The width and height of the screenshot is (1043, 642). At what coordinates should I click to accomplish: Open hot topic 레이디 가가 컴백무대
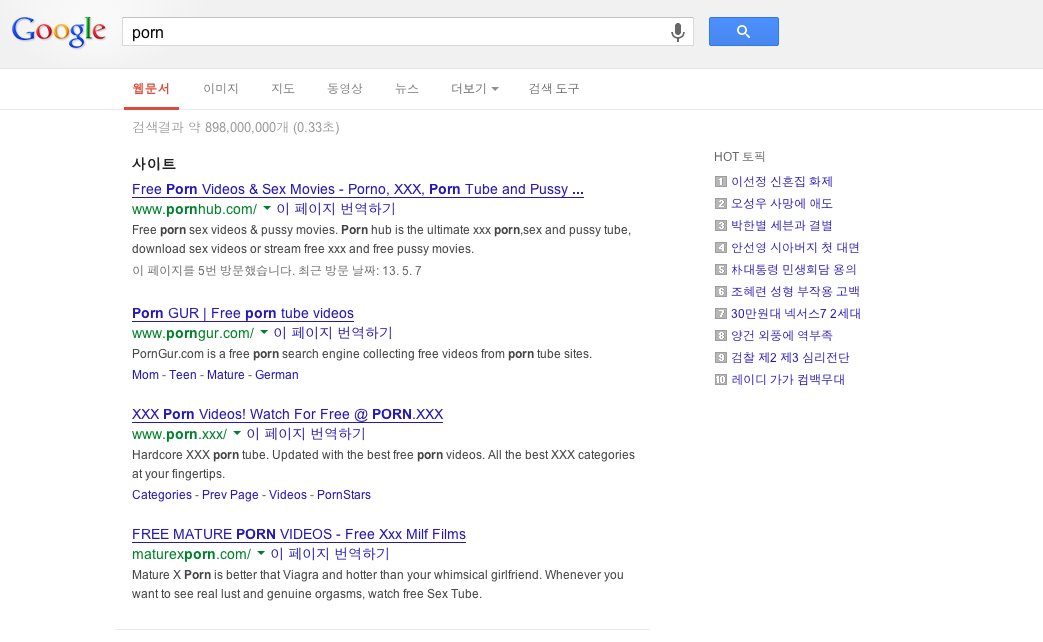coord(788,379)
